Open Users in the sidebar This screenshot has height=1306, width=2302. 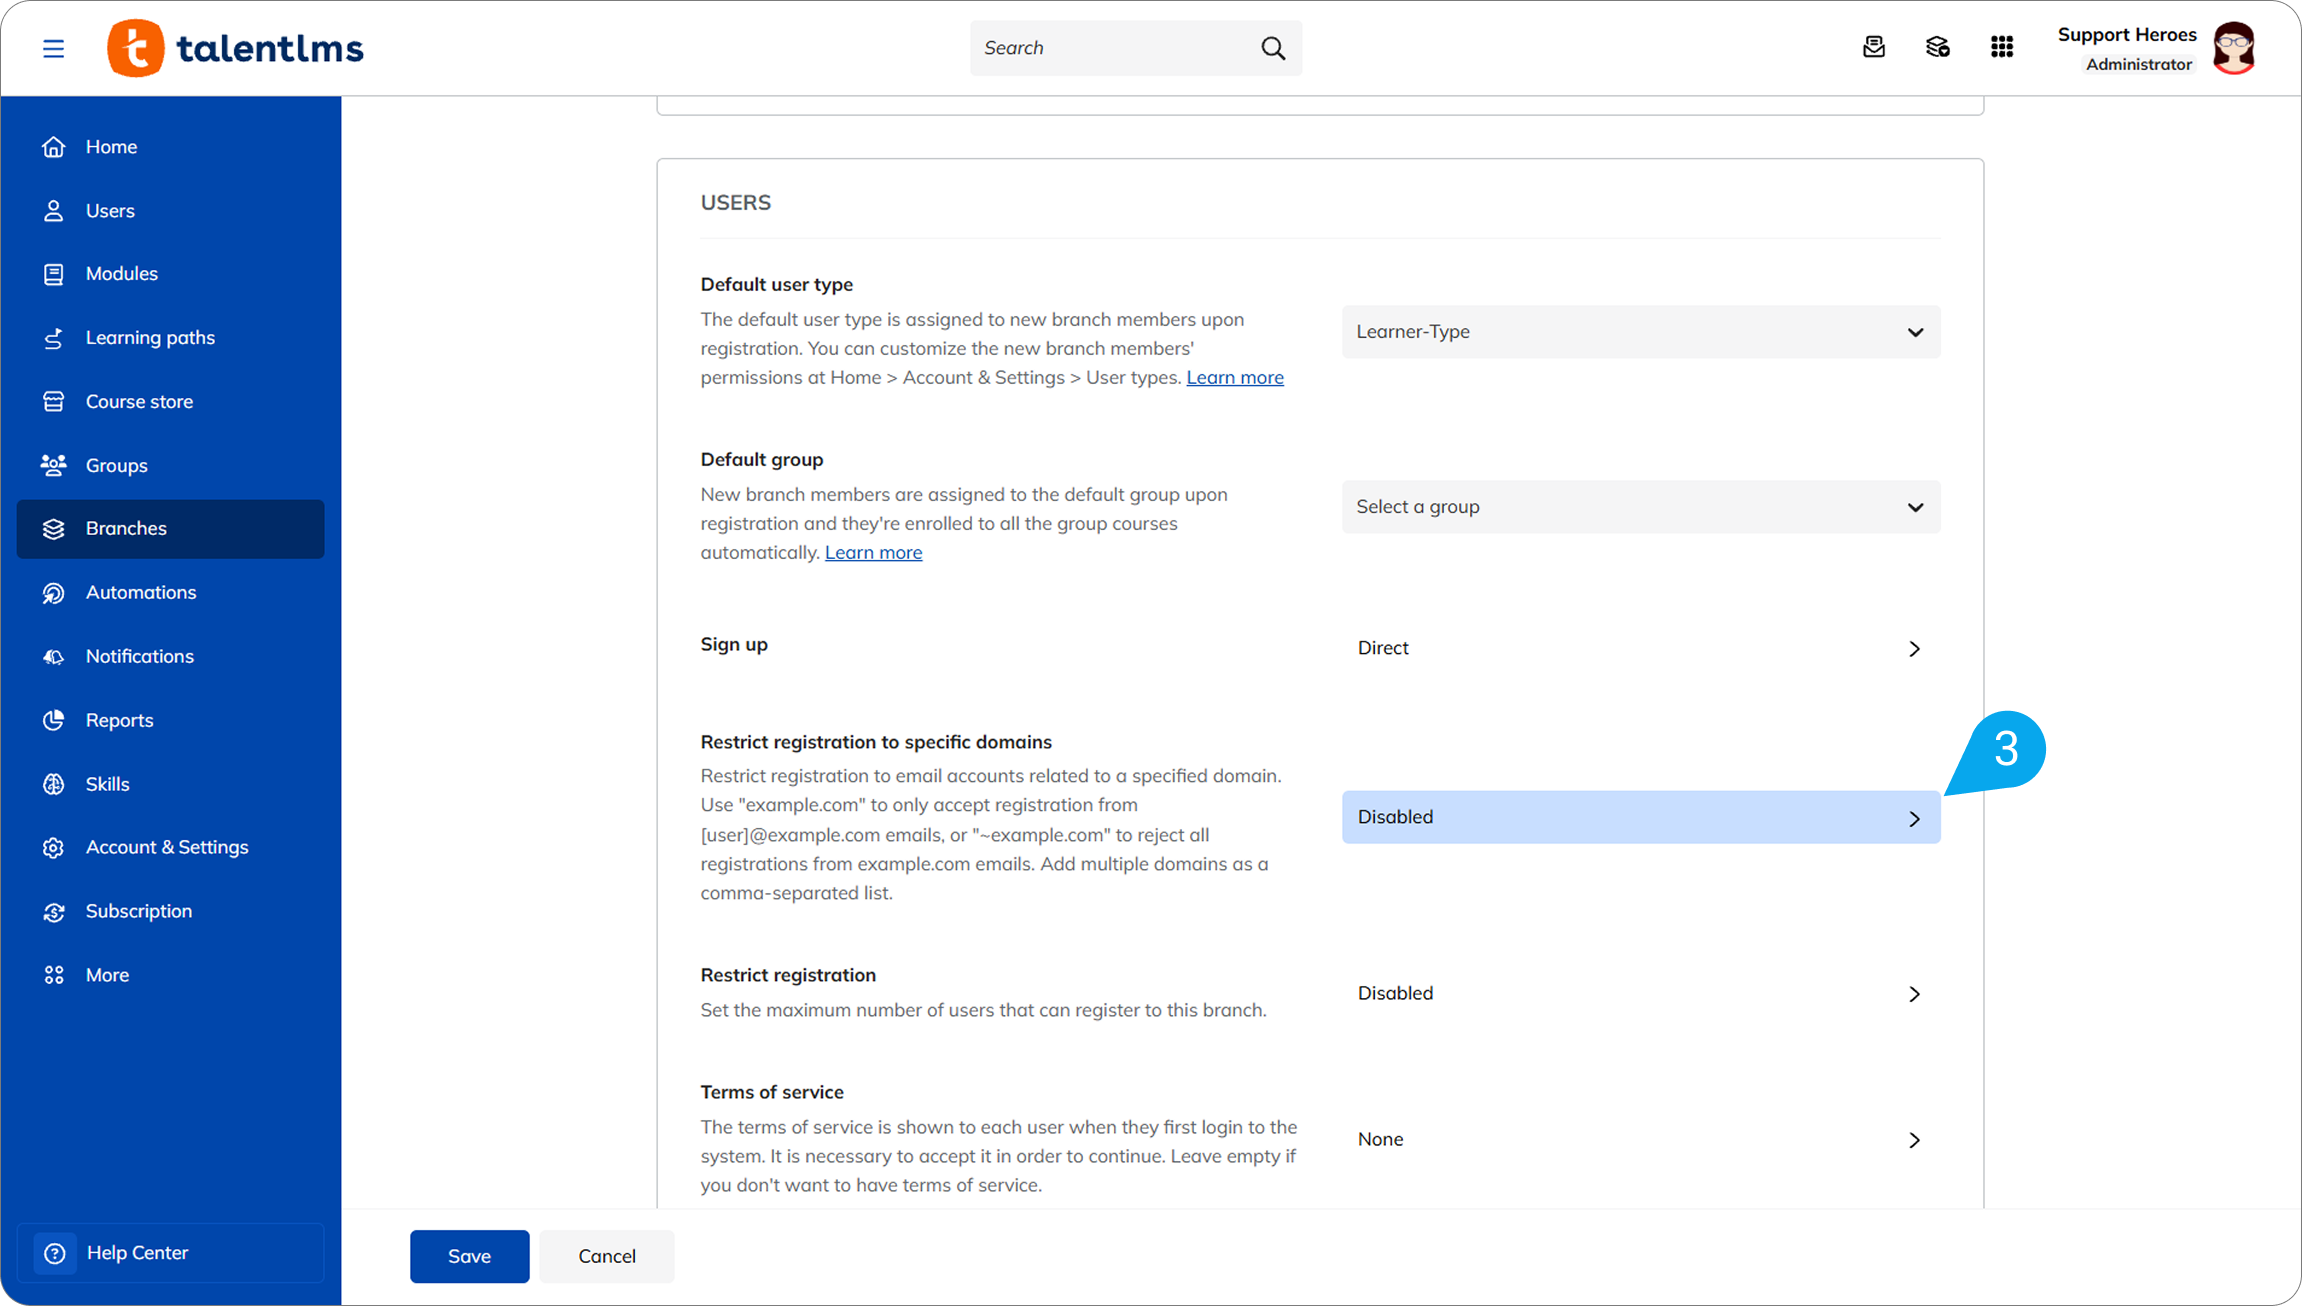[171, 211]
